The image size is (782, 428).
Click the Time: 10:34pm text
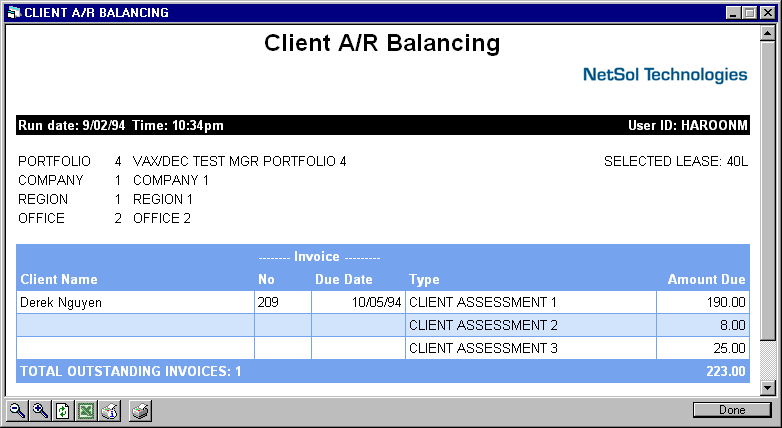178,125
